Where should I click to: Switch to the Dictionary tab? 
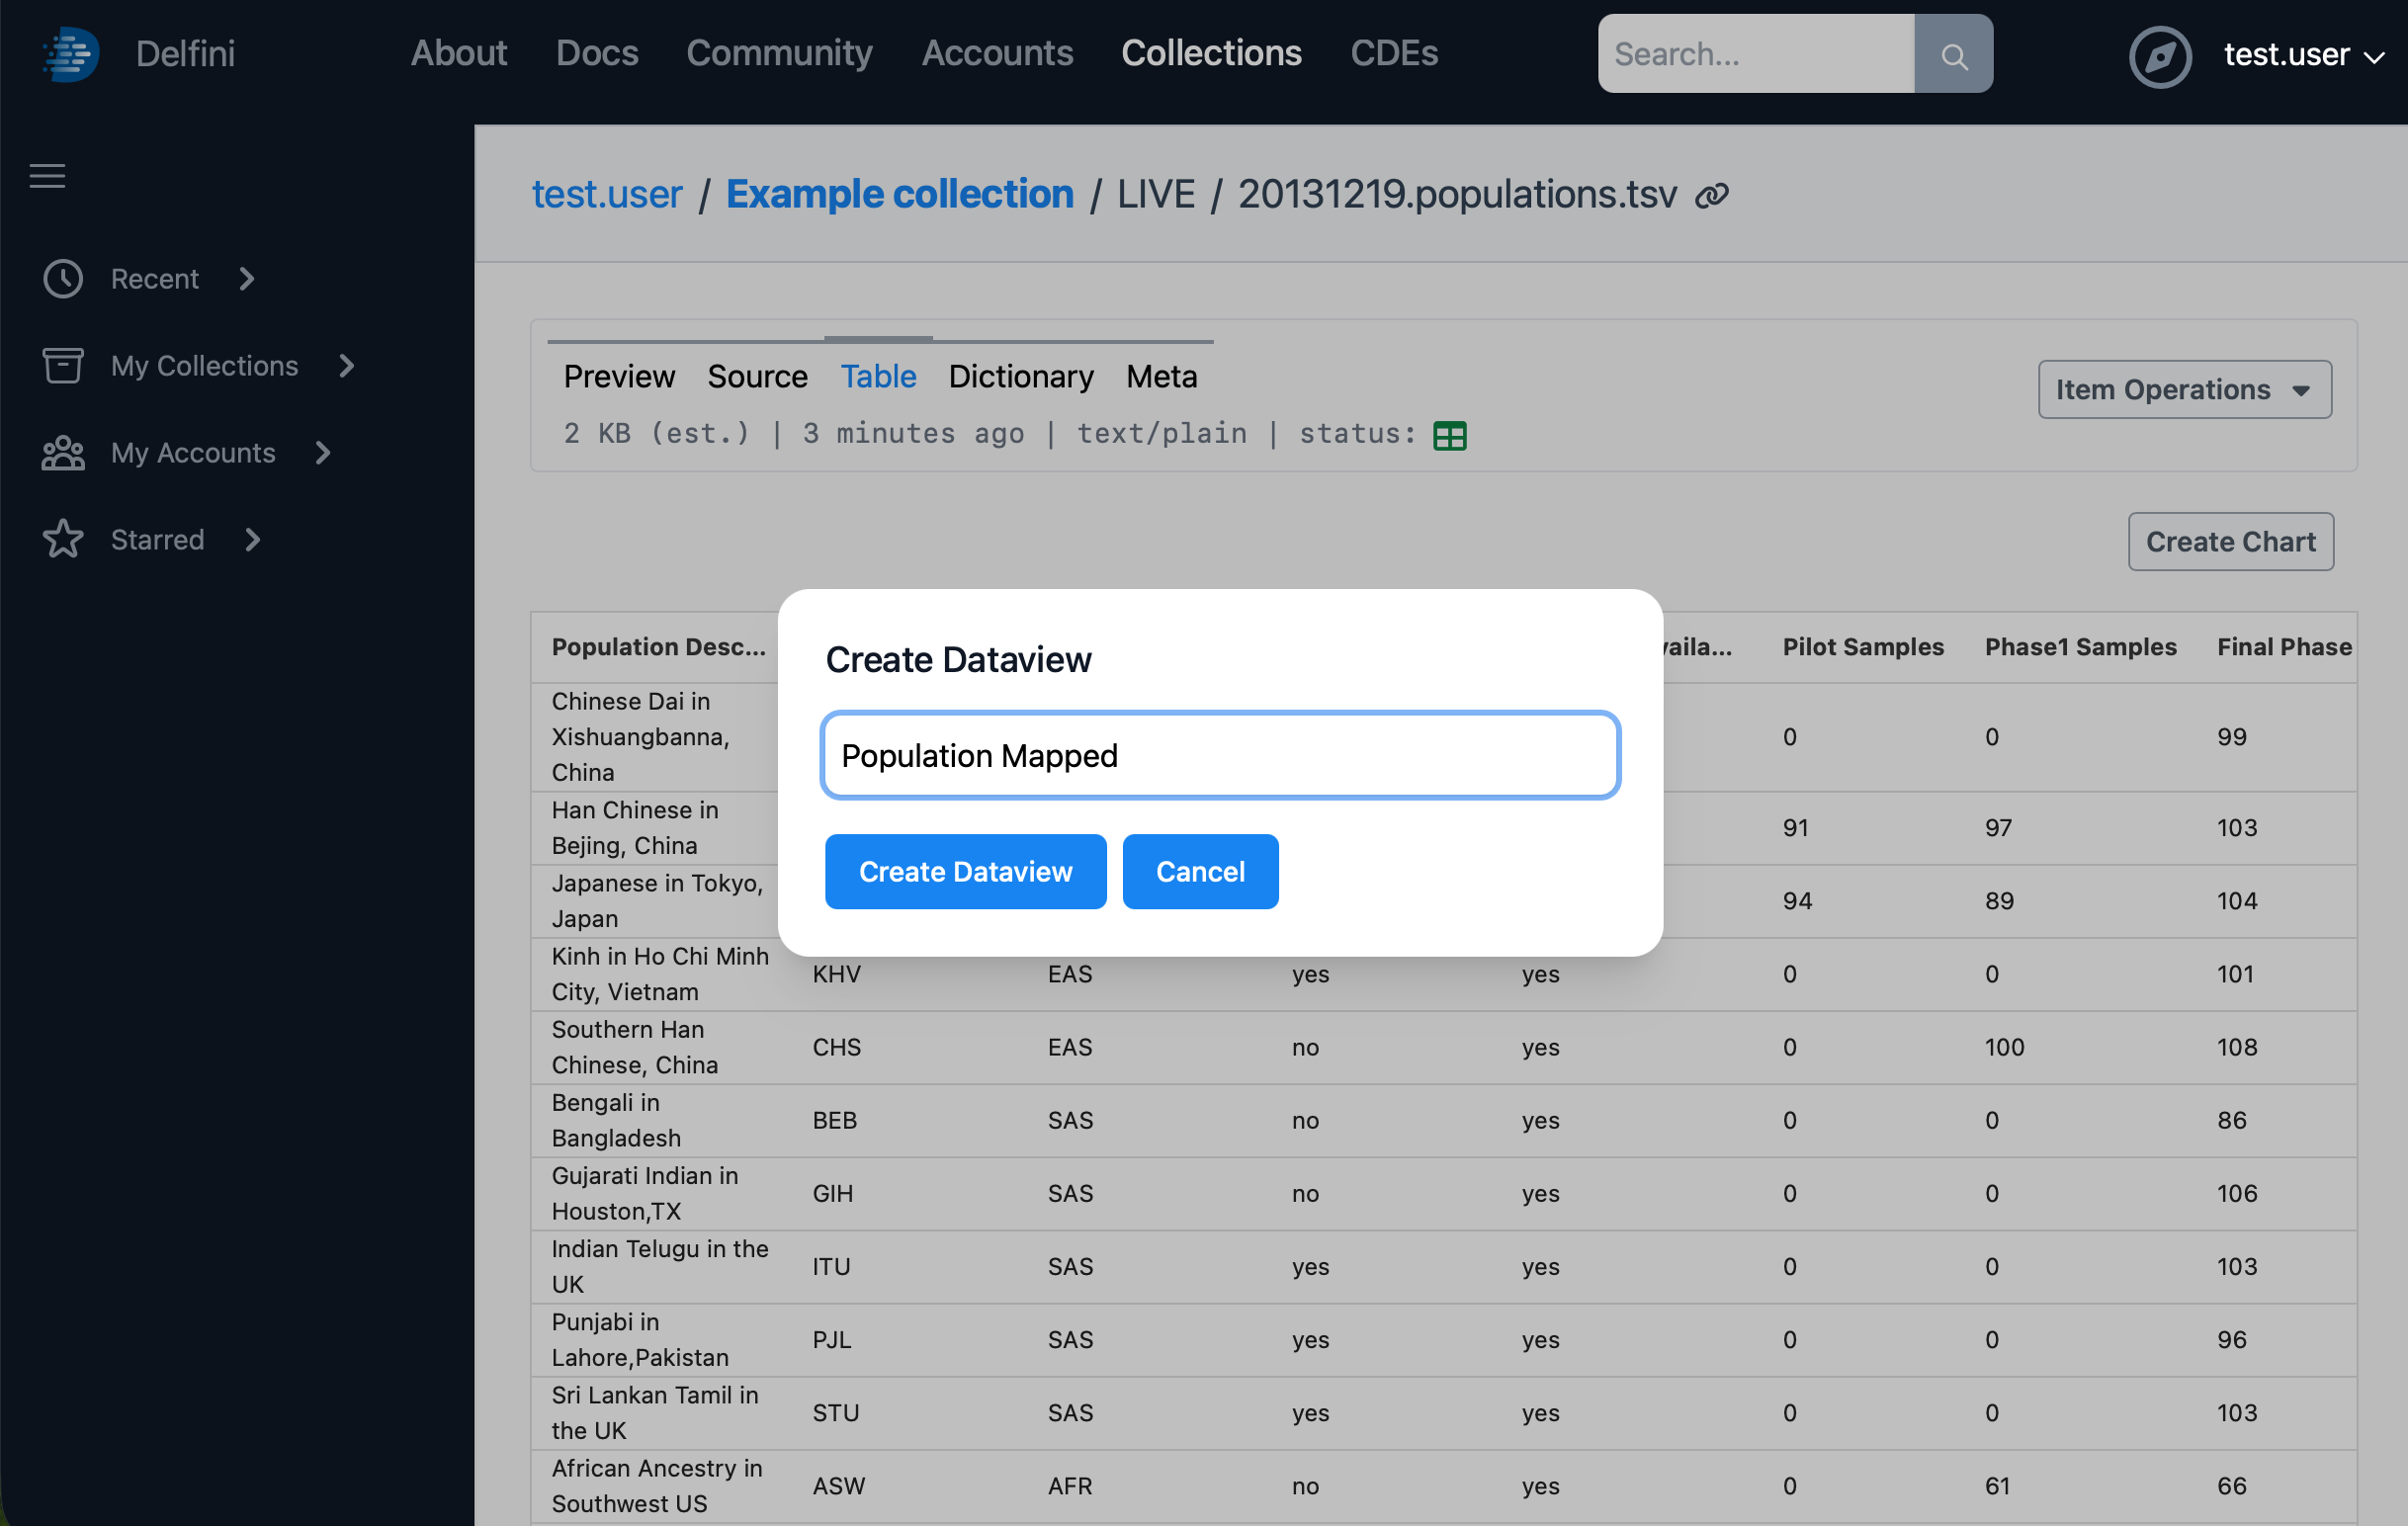[x=1020, y=376]
